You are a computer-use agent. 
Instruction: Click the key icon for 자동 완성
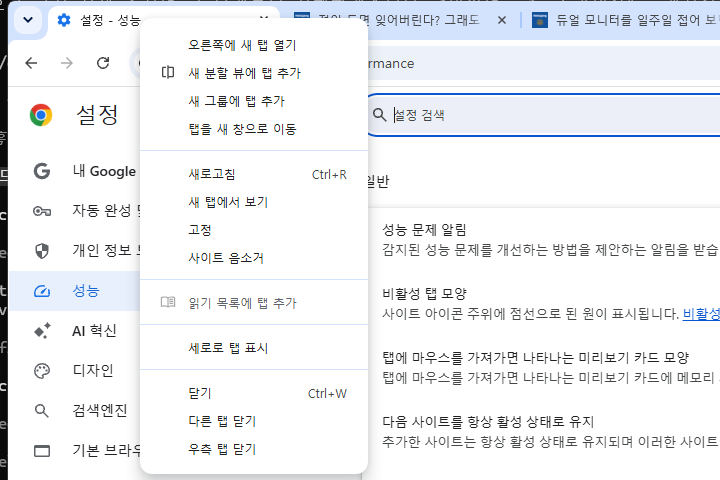click(42, 211)
